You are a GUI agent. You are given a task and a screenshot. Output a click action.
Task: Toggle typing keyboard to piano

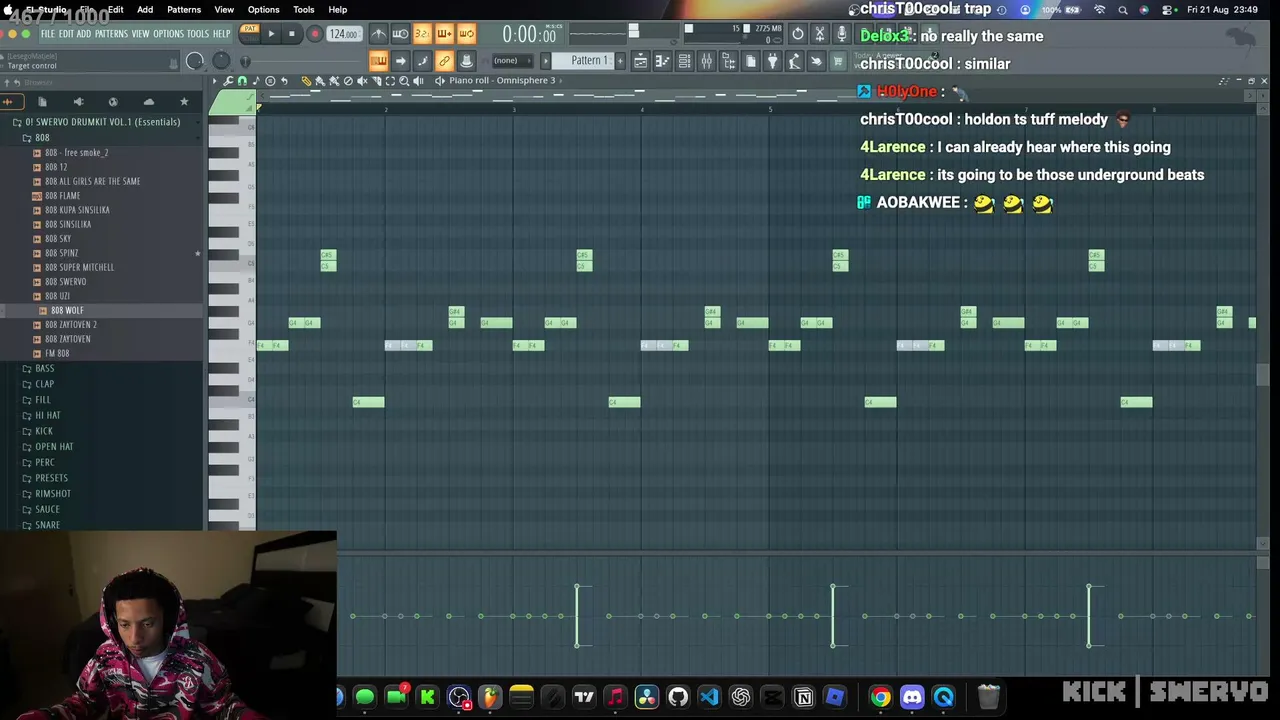(379, 61)
